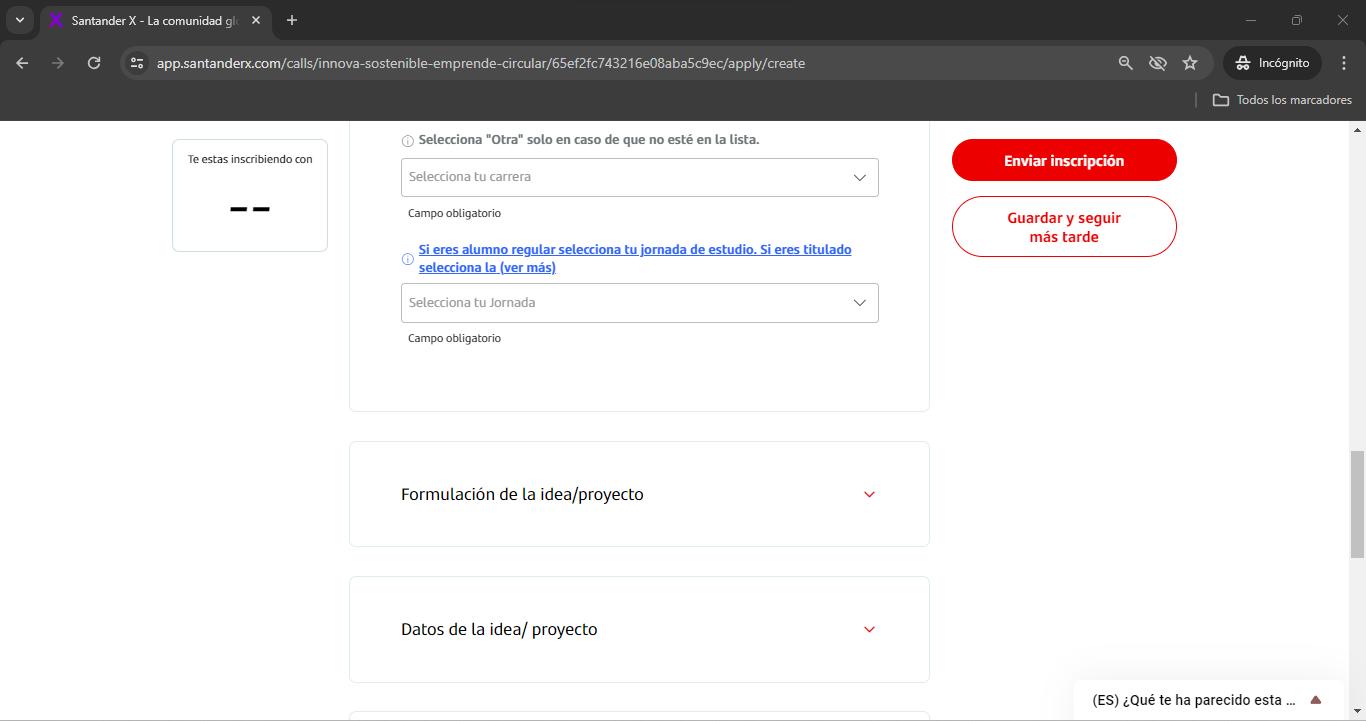The height and width of the screenshot is (721, 1366).
Task: Restore down the browser window
Action: click(1297, 20)
